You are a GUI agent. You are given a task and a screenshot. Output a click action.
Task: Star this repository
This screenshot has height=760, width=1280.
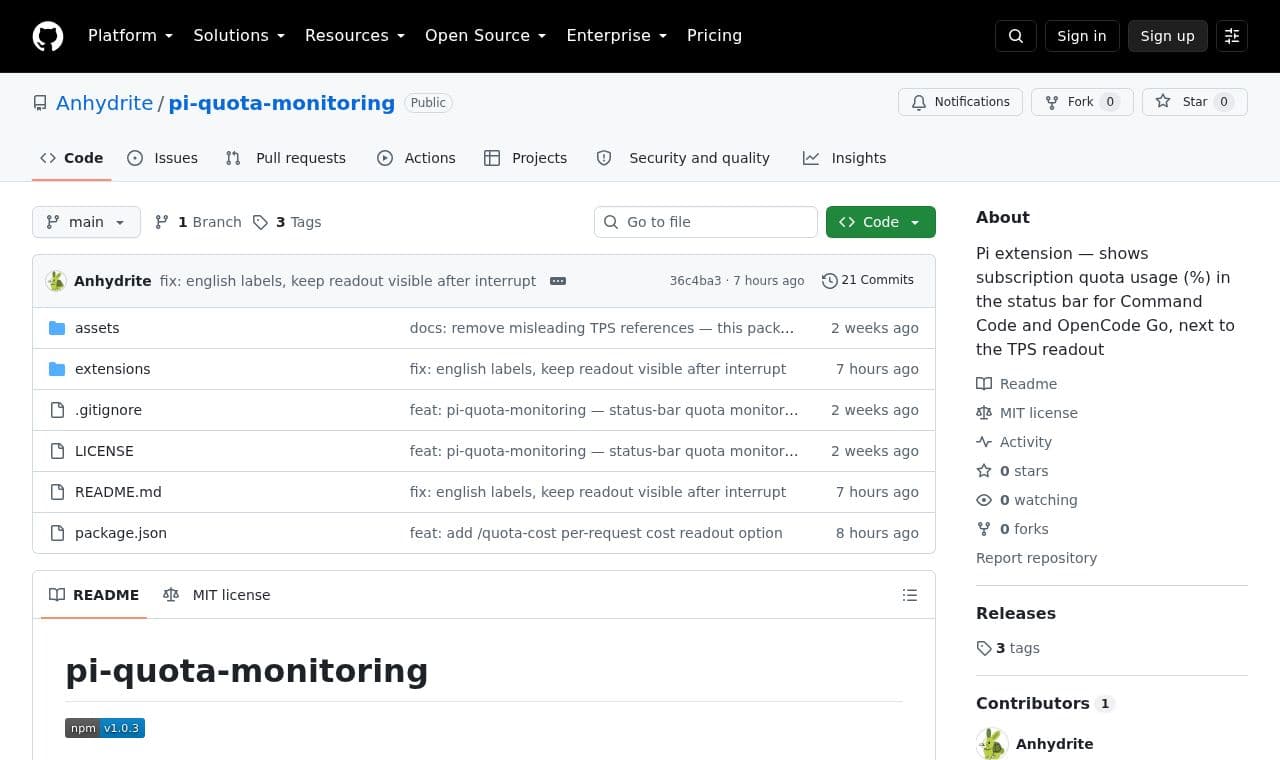[1195, 102]
